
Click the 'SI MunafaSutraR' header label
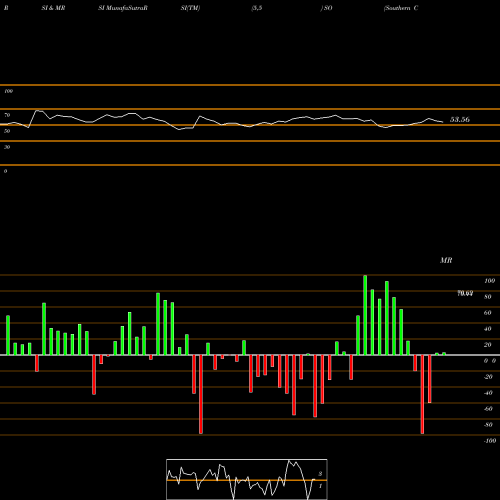pyautogui.click(x=123, y=8)
